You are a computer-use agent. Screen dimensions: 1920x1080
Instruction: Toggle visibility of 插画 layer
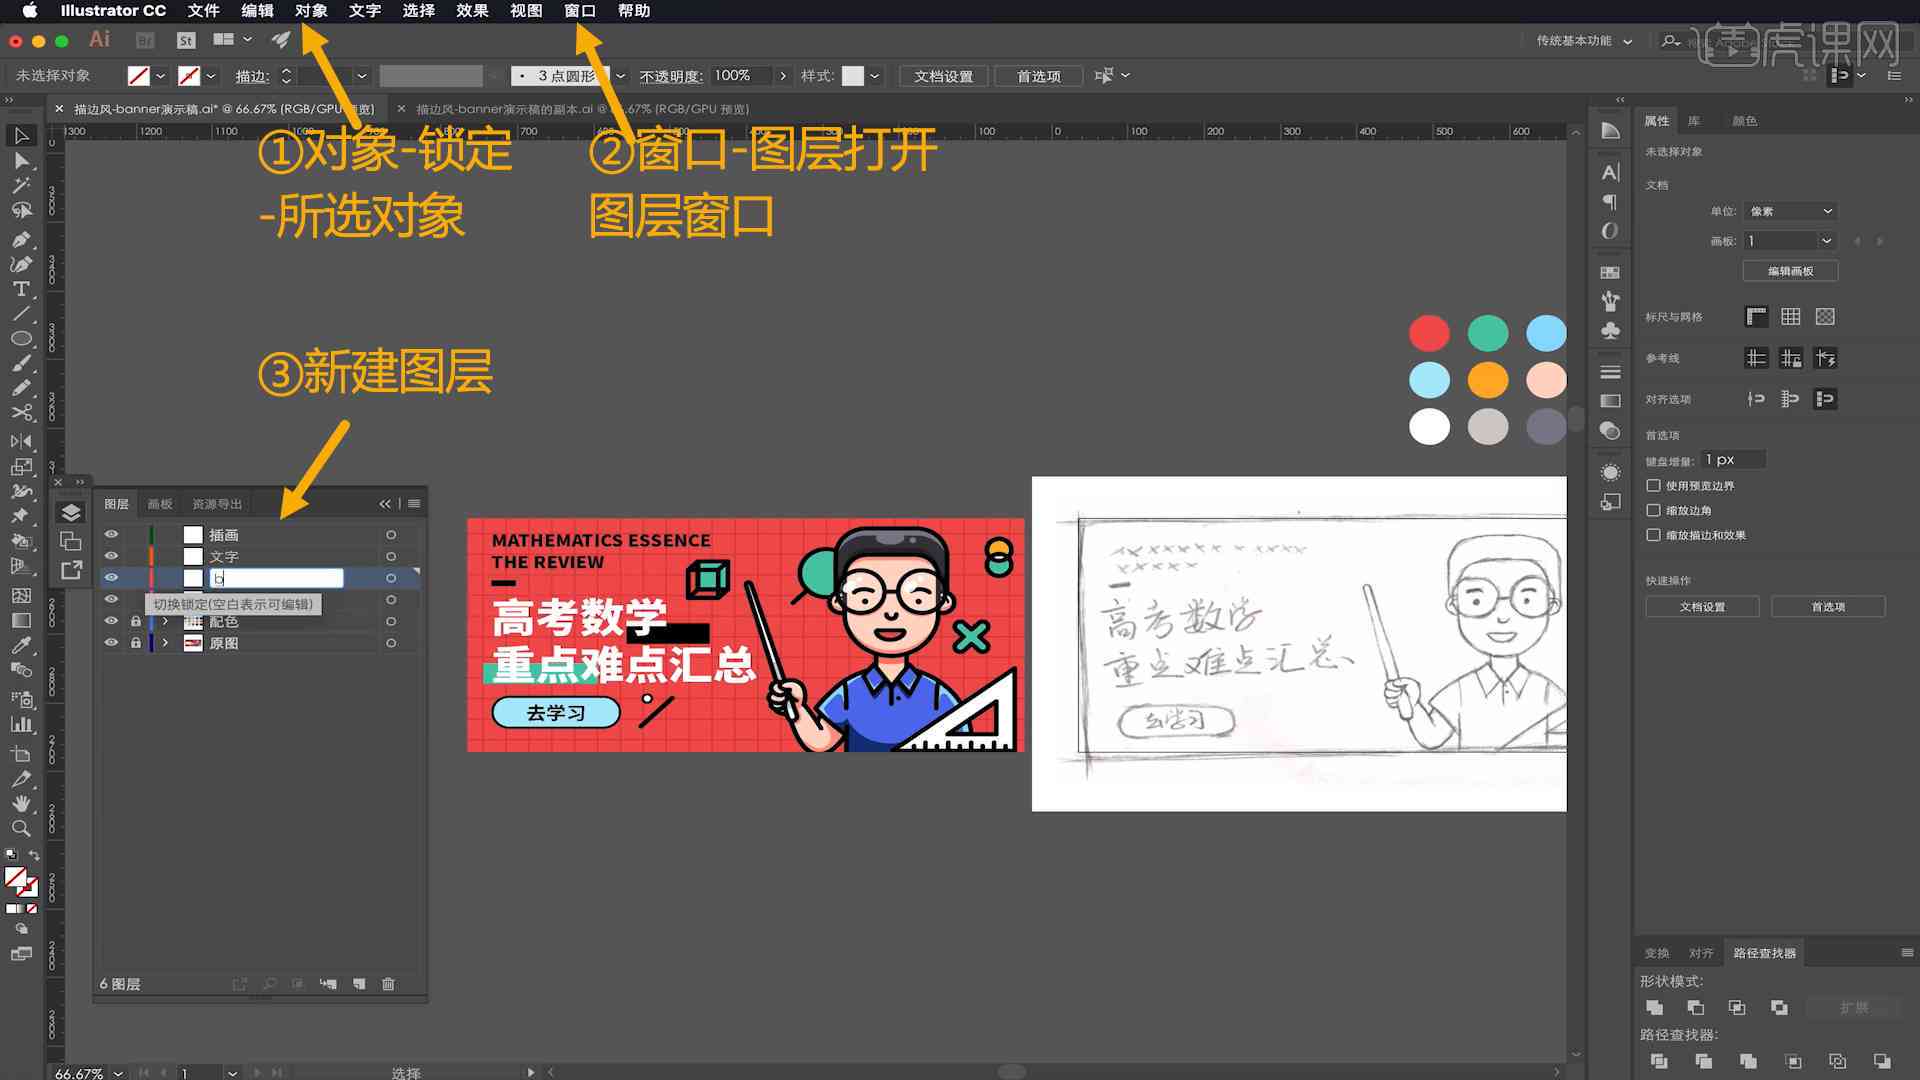coord(112,534)
